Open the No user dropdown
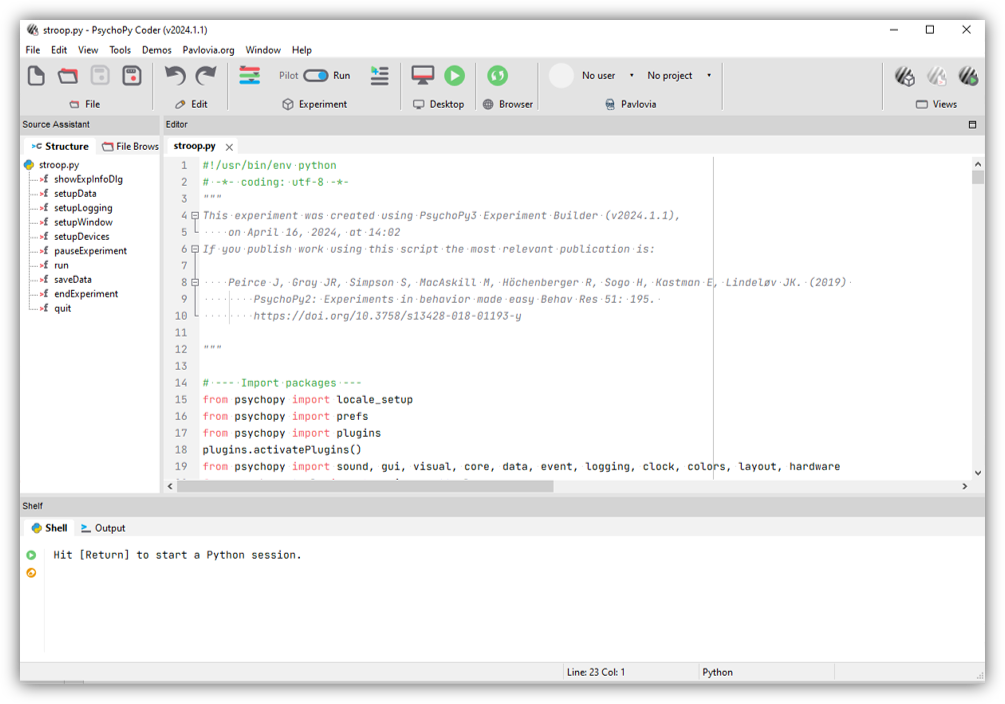Screen dimensions: 1005x704 (608, 76)
